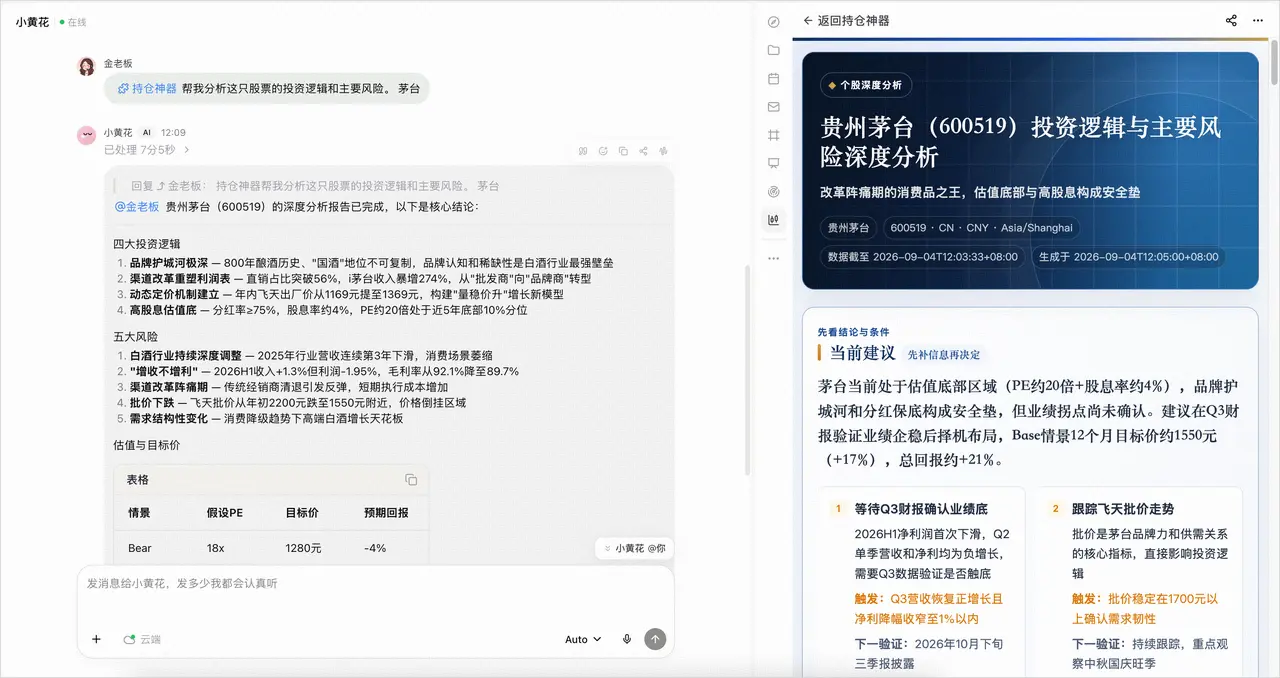This screenshot has height=678, width=1280.
Task: Select the -4% table cell
Action: (375, 548)
